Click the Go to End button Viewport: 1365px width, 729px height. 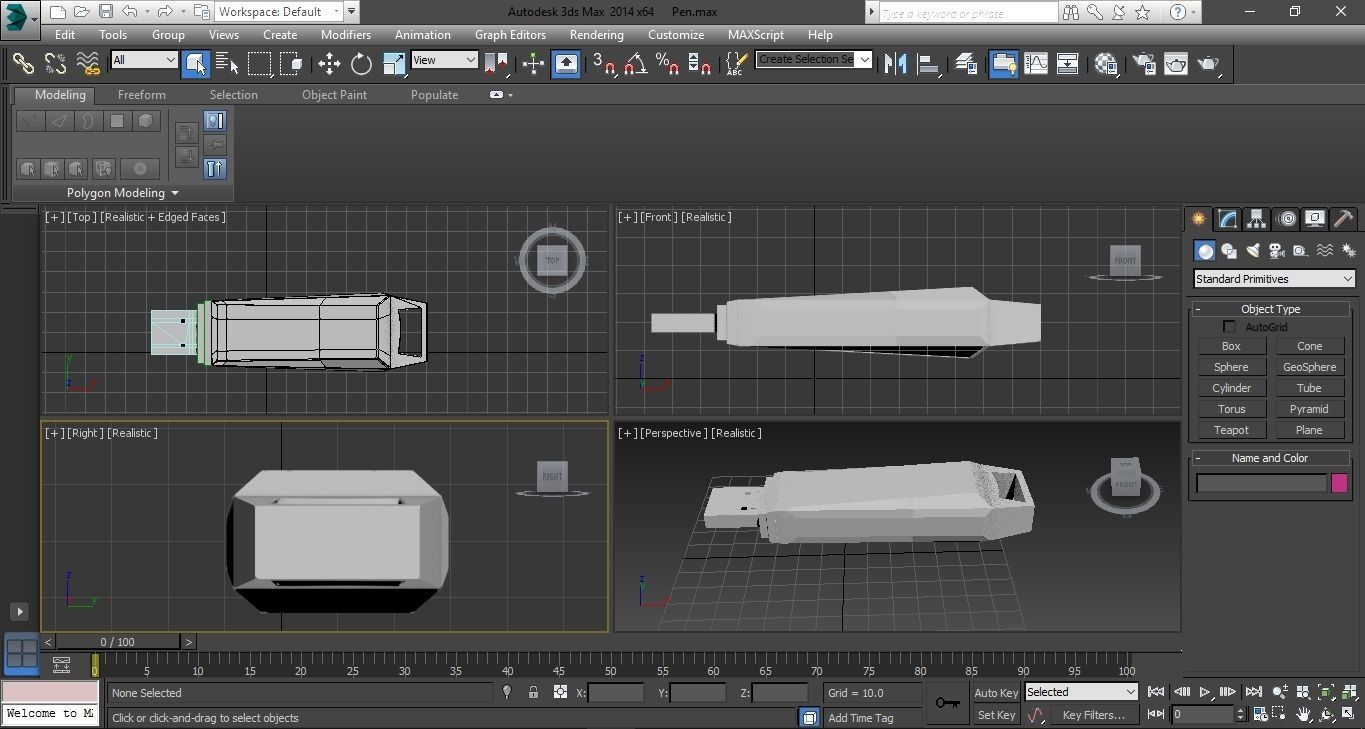[1253, 692]
